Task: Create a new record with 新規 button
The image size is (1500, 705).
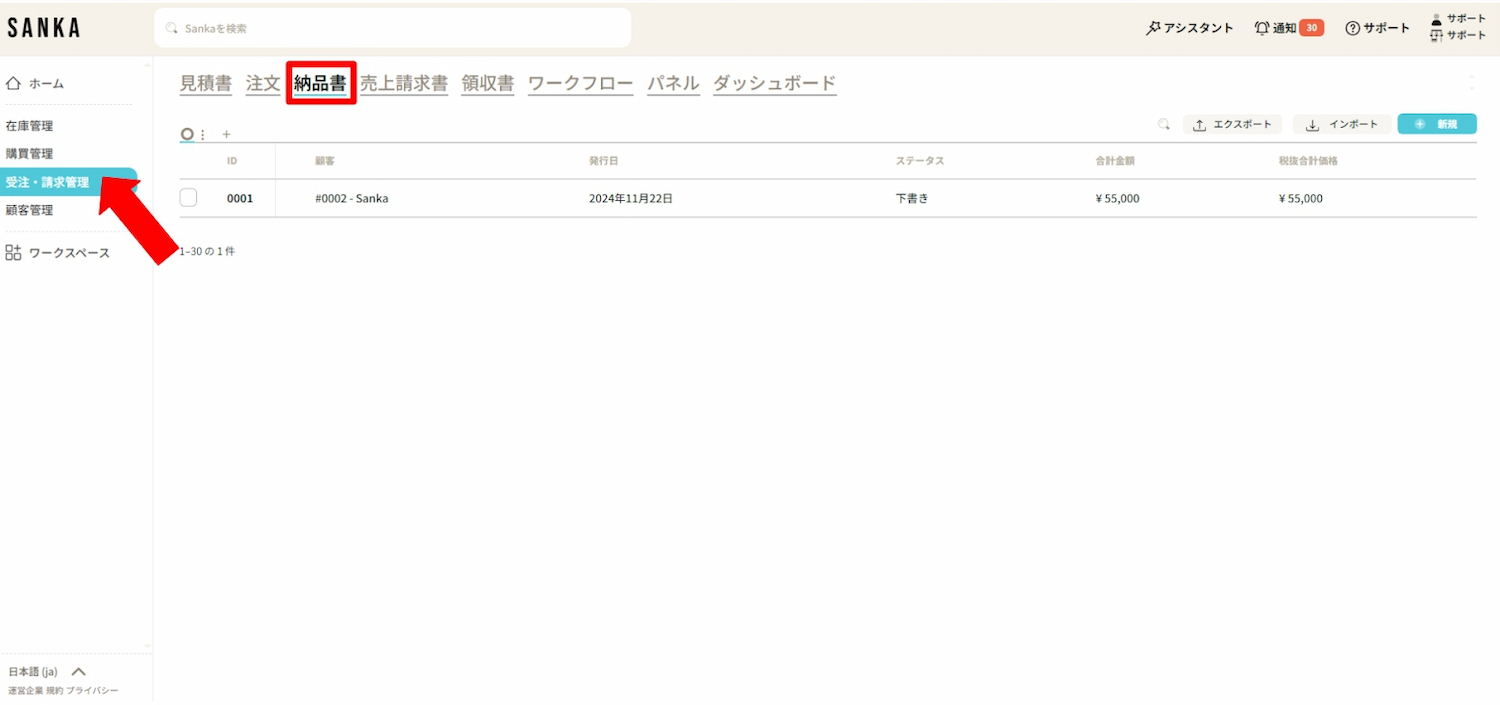Action: point(1437,124)
